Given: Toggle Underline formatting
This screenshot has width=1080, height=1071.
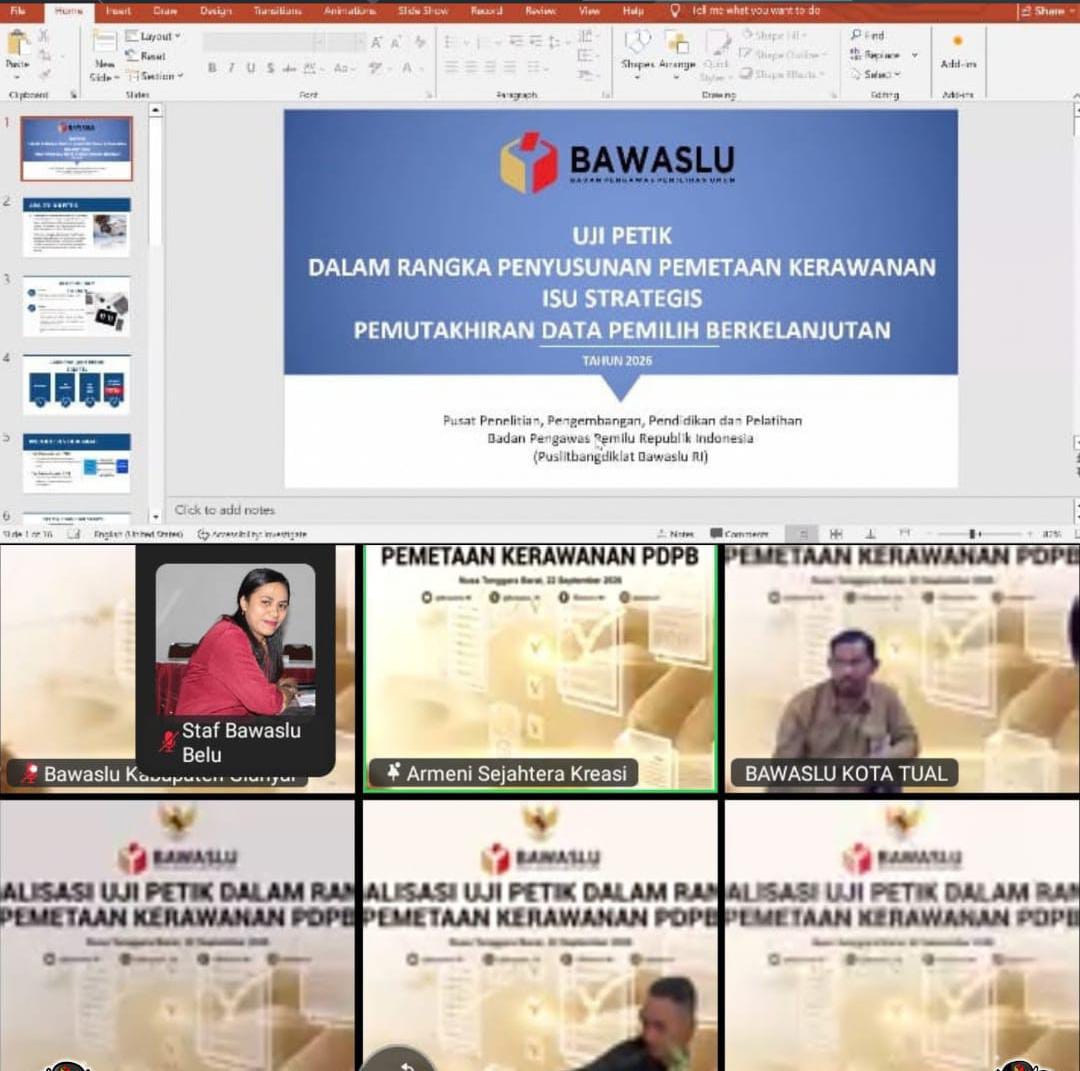Looking at the screenshot, I should (x=251, y=67).
